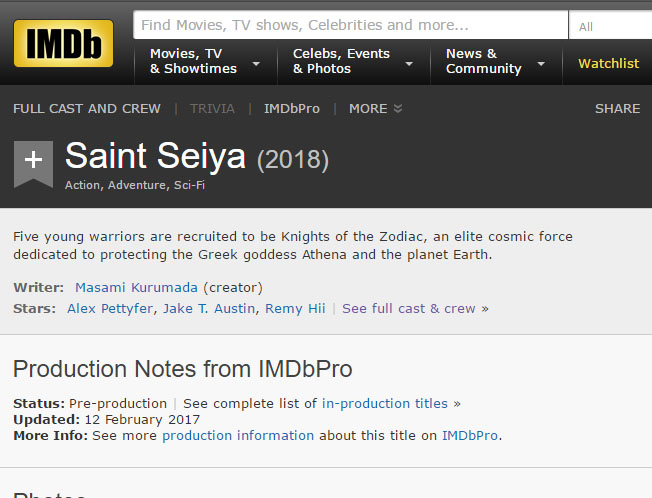Click the Updated 12 February 2017 text
Screen dimensions: 652x498
tap(106, 419)
